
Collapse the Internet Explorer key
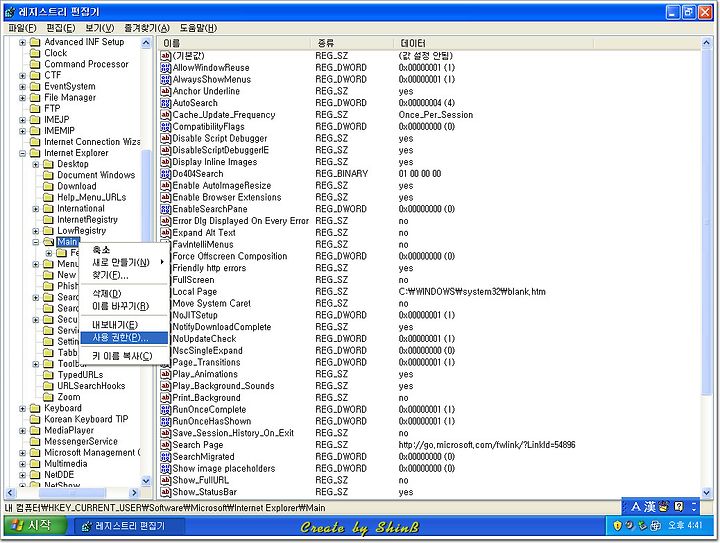tap(22, 153)
